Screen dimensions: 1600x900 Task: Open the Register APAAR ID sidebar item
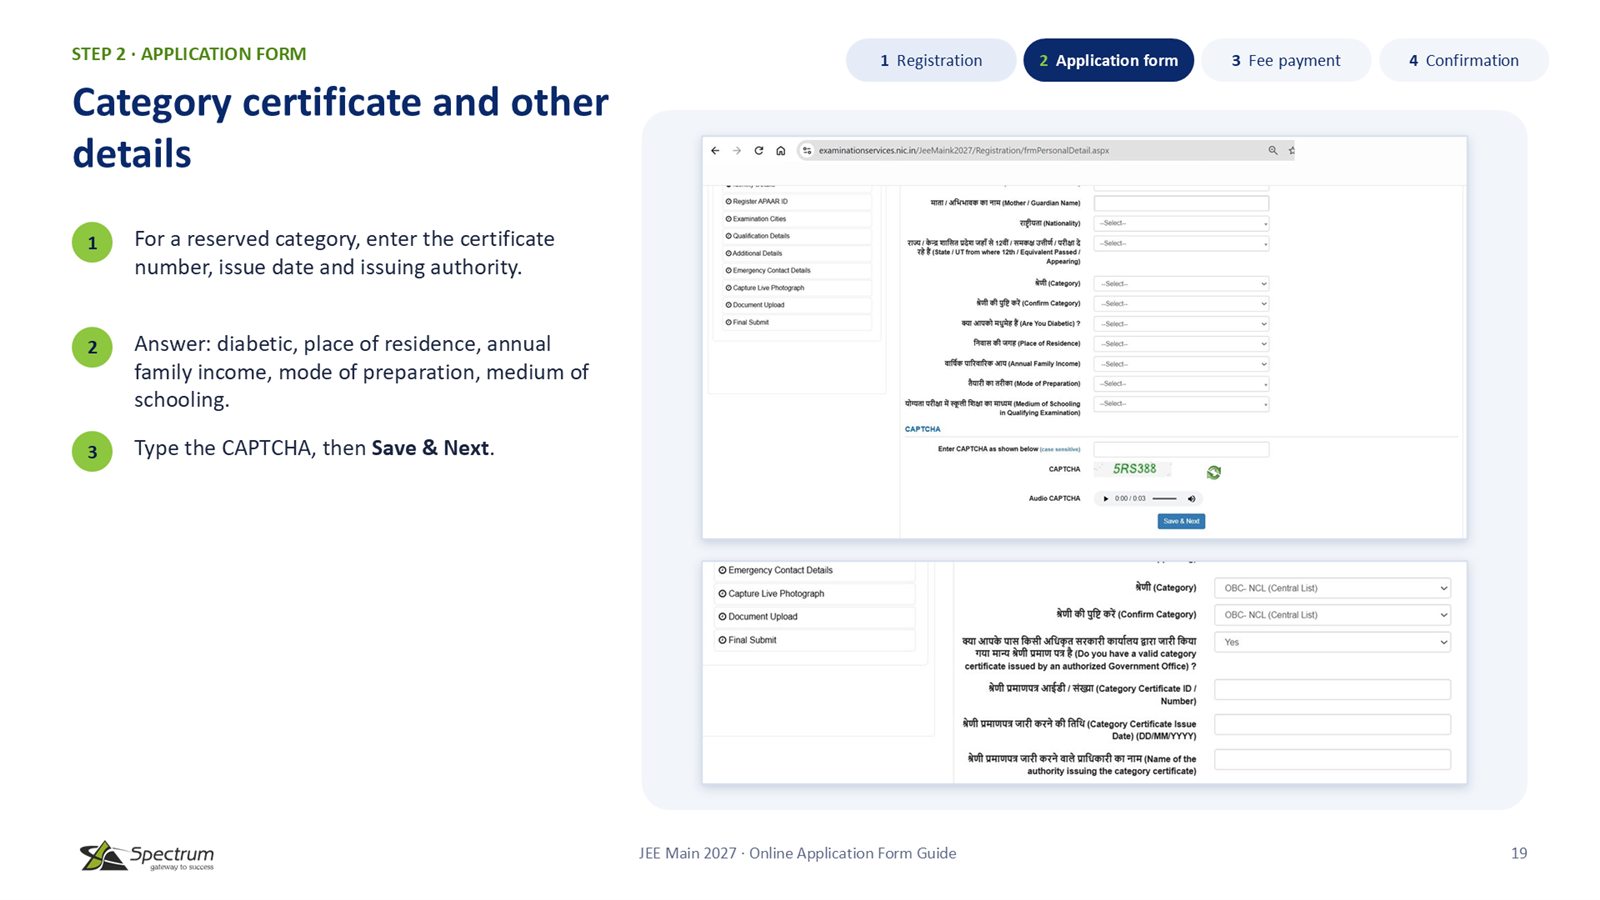(796, 201)
